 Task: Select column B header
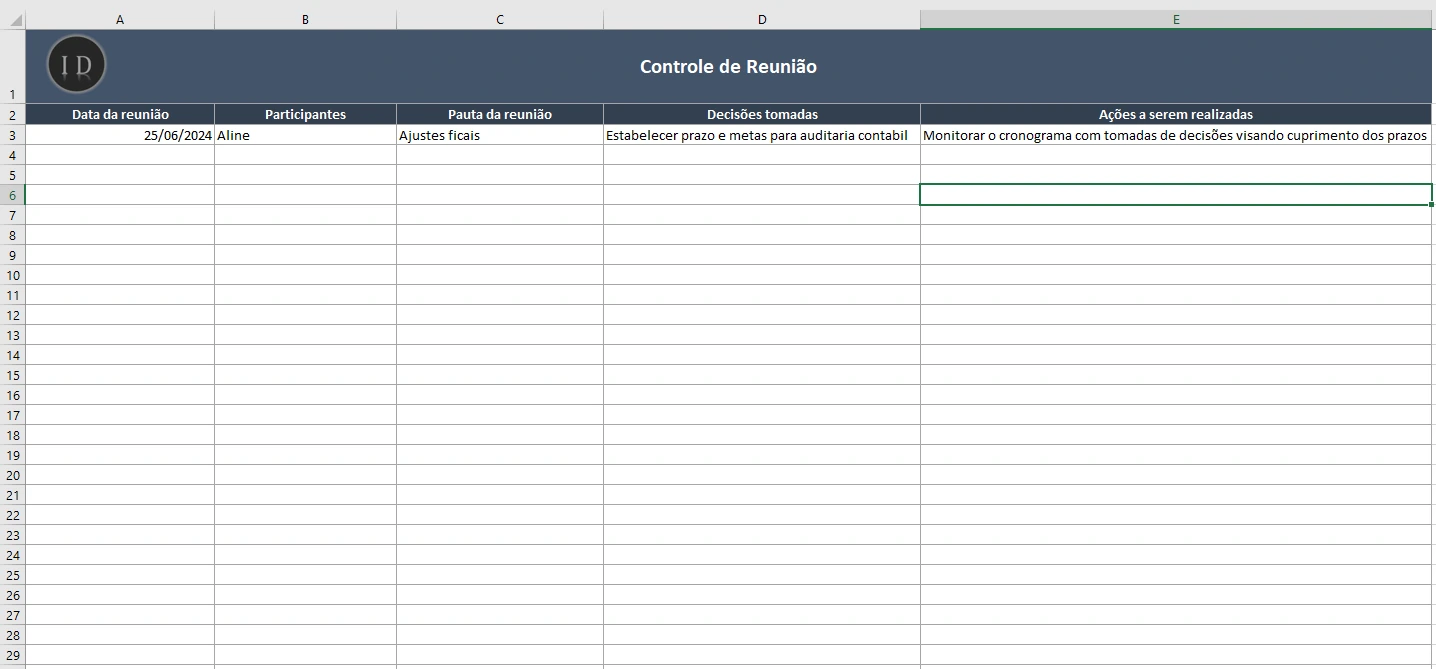[x=305, y=20]
